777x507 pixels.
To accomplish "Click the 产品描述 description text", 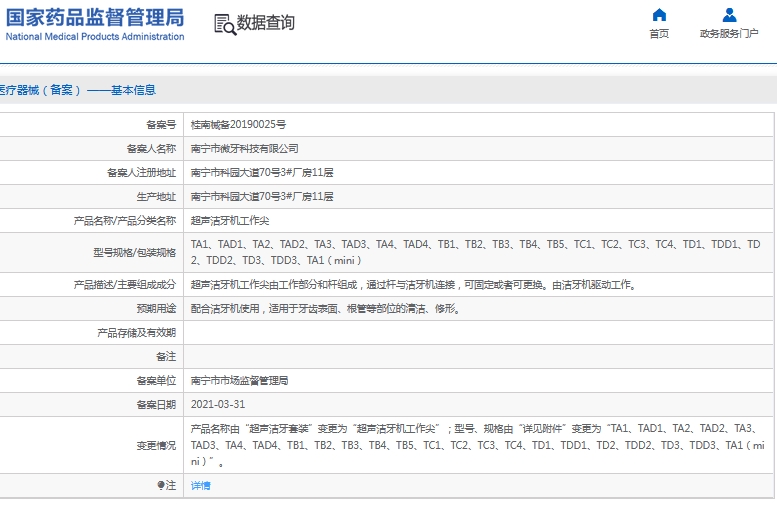I will click(414, 285).
